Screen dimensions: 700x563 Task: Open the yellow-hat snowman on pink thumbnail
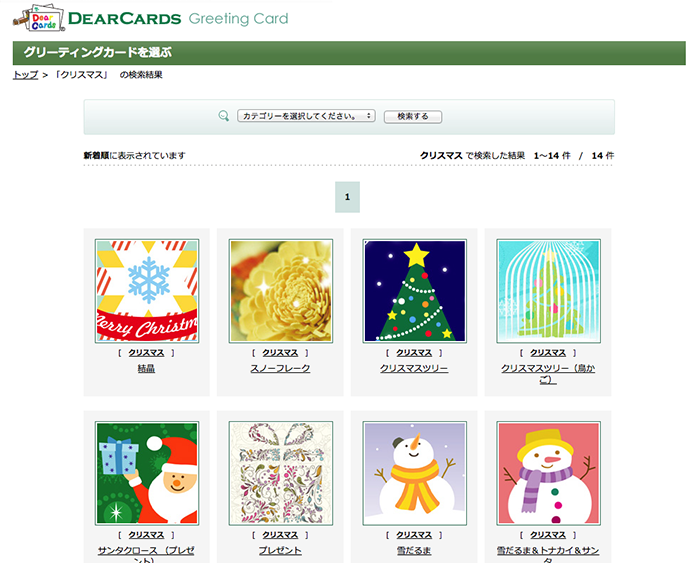pos(549,473)
